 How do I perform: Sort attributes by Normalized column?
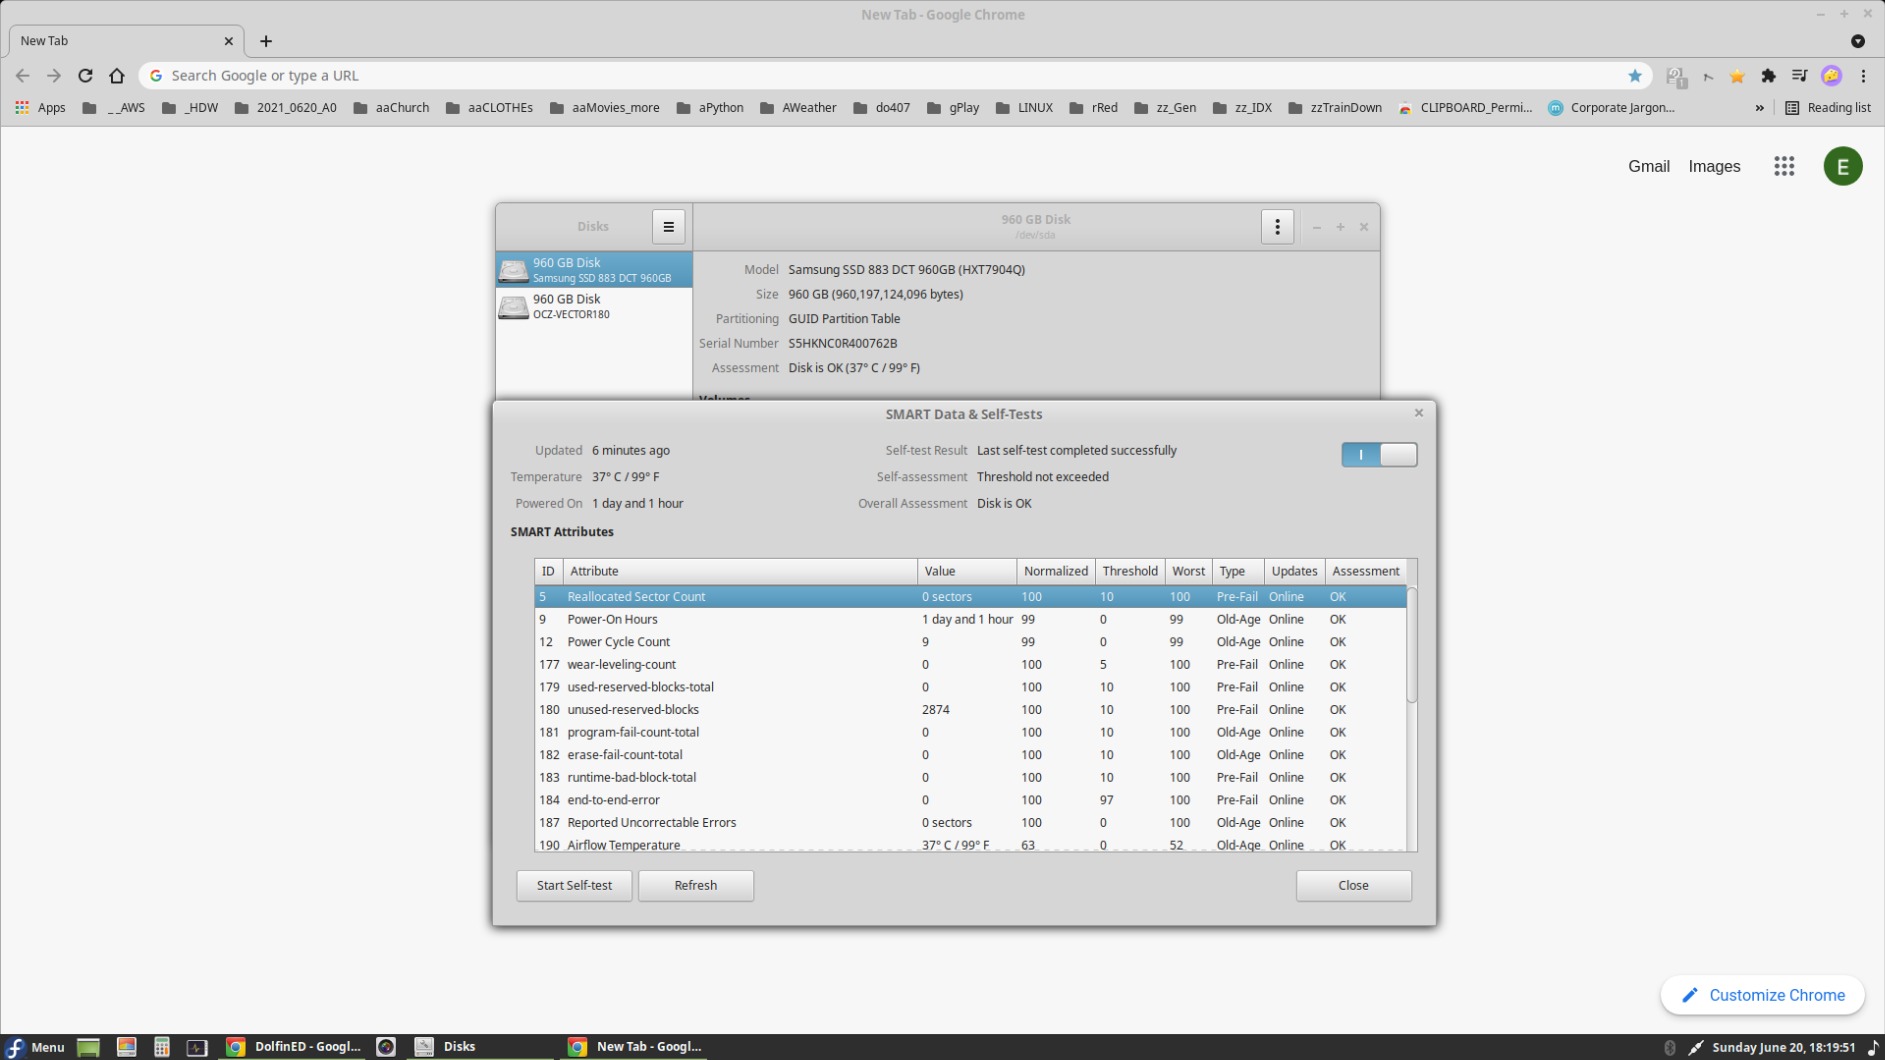[x=1055, y=571]
